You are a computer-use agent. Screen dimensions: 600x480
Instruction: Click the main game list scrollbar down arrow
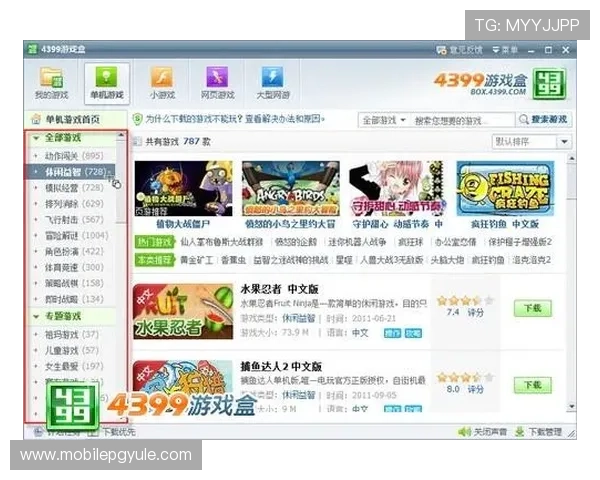point(572,406)
